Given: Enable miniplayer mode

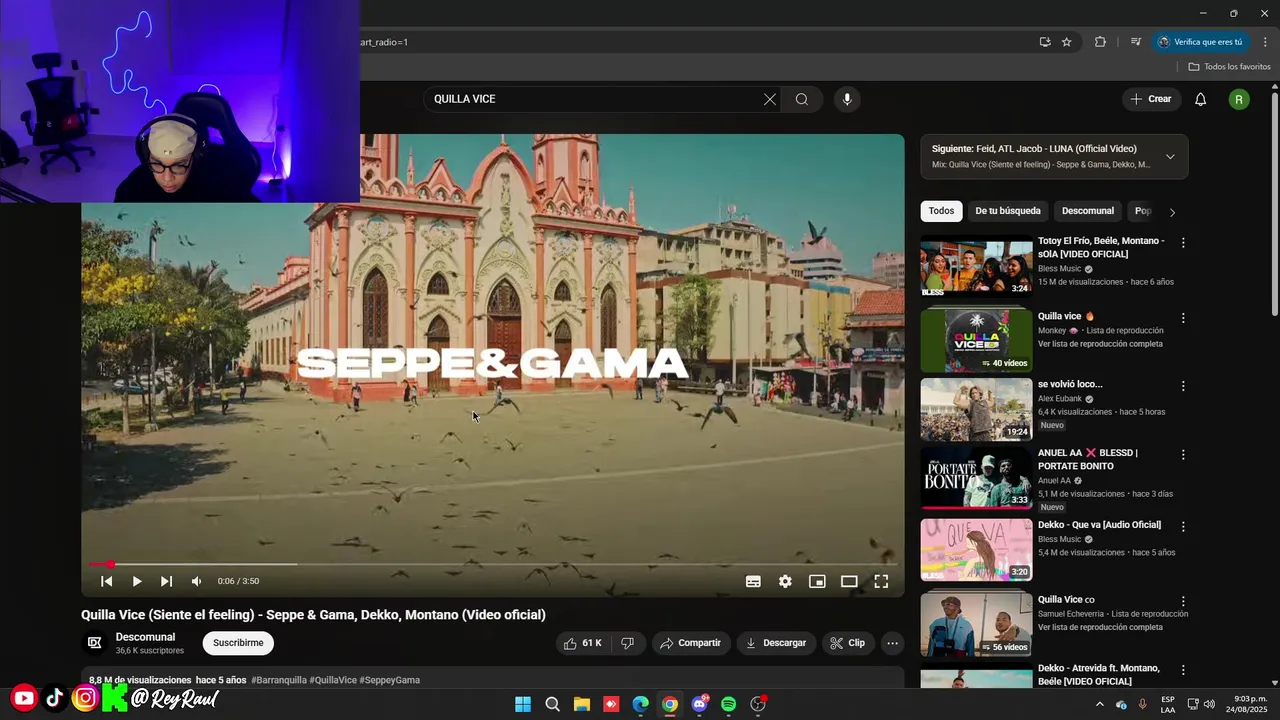Looking at the screenshot, I should pyautogui.click(x=817, y=581).
